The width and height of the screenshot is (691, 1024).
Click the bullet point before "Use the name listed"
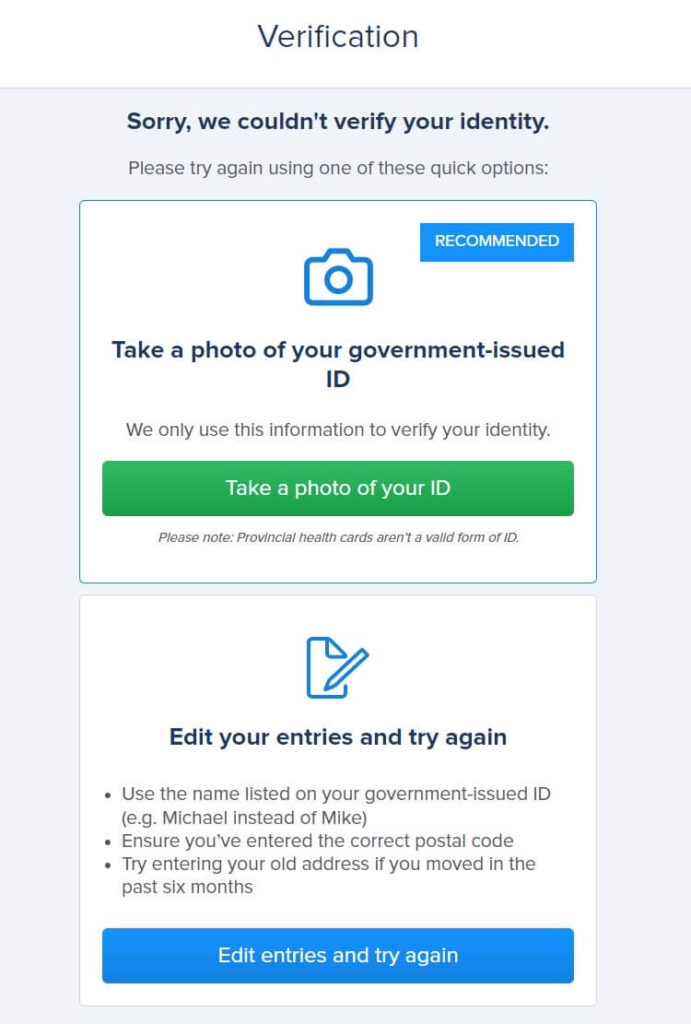click(108, 796)
